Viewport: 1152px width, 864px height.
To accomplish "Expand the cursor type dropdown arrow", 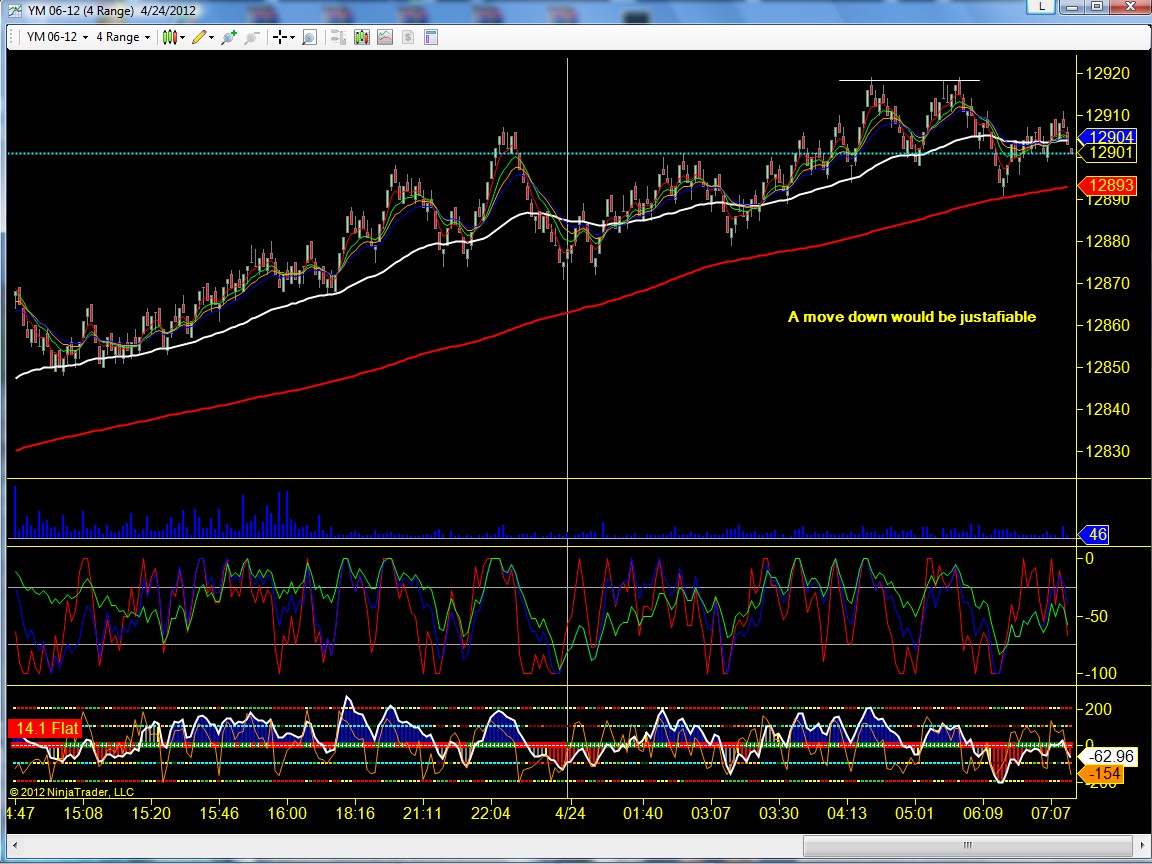I will [x=292, y=37].
